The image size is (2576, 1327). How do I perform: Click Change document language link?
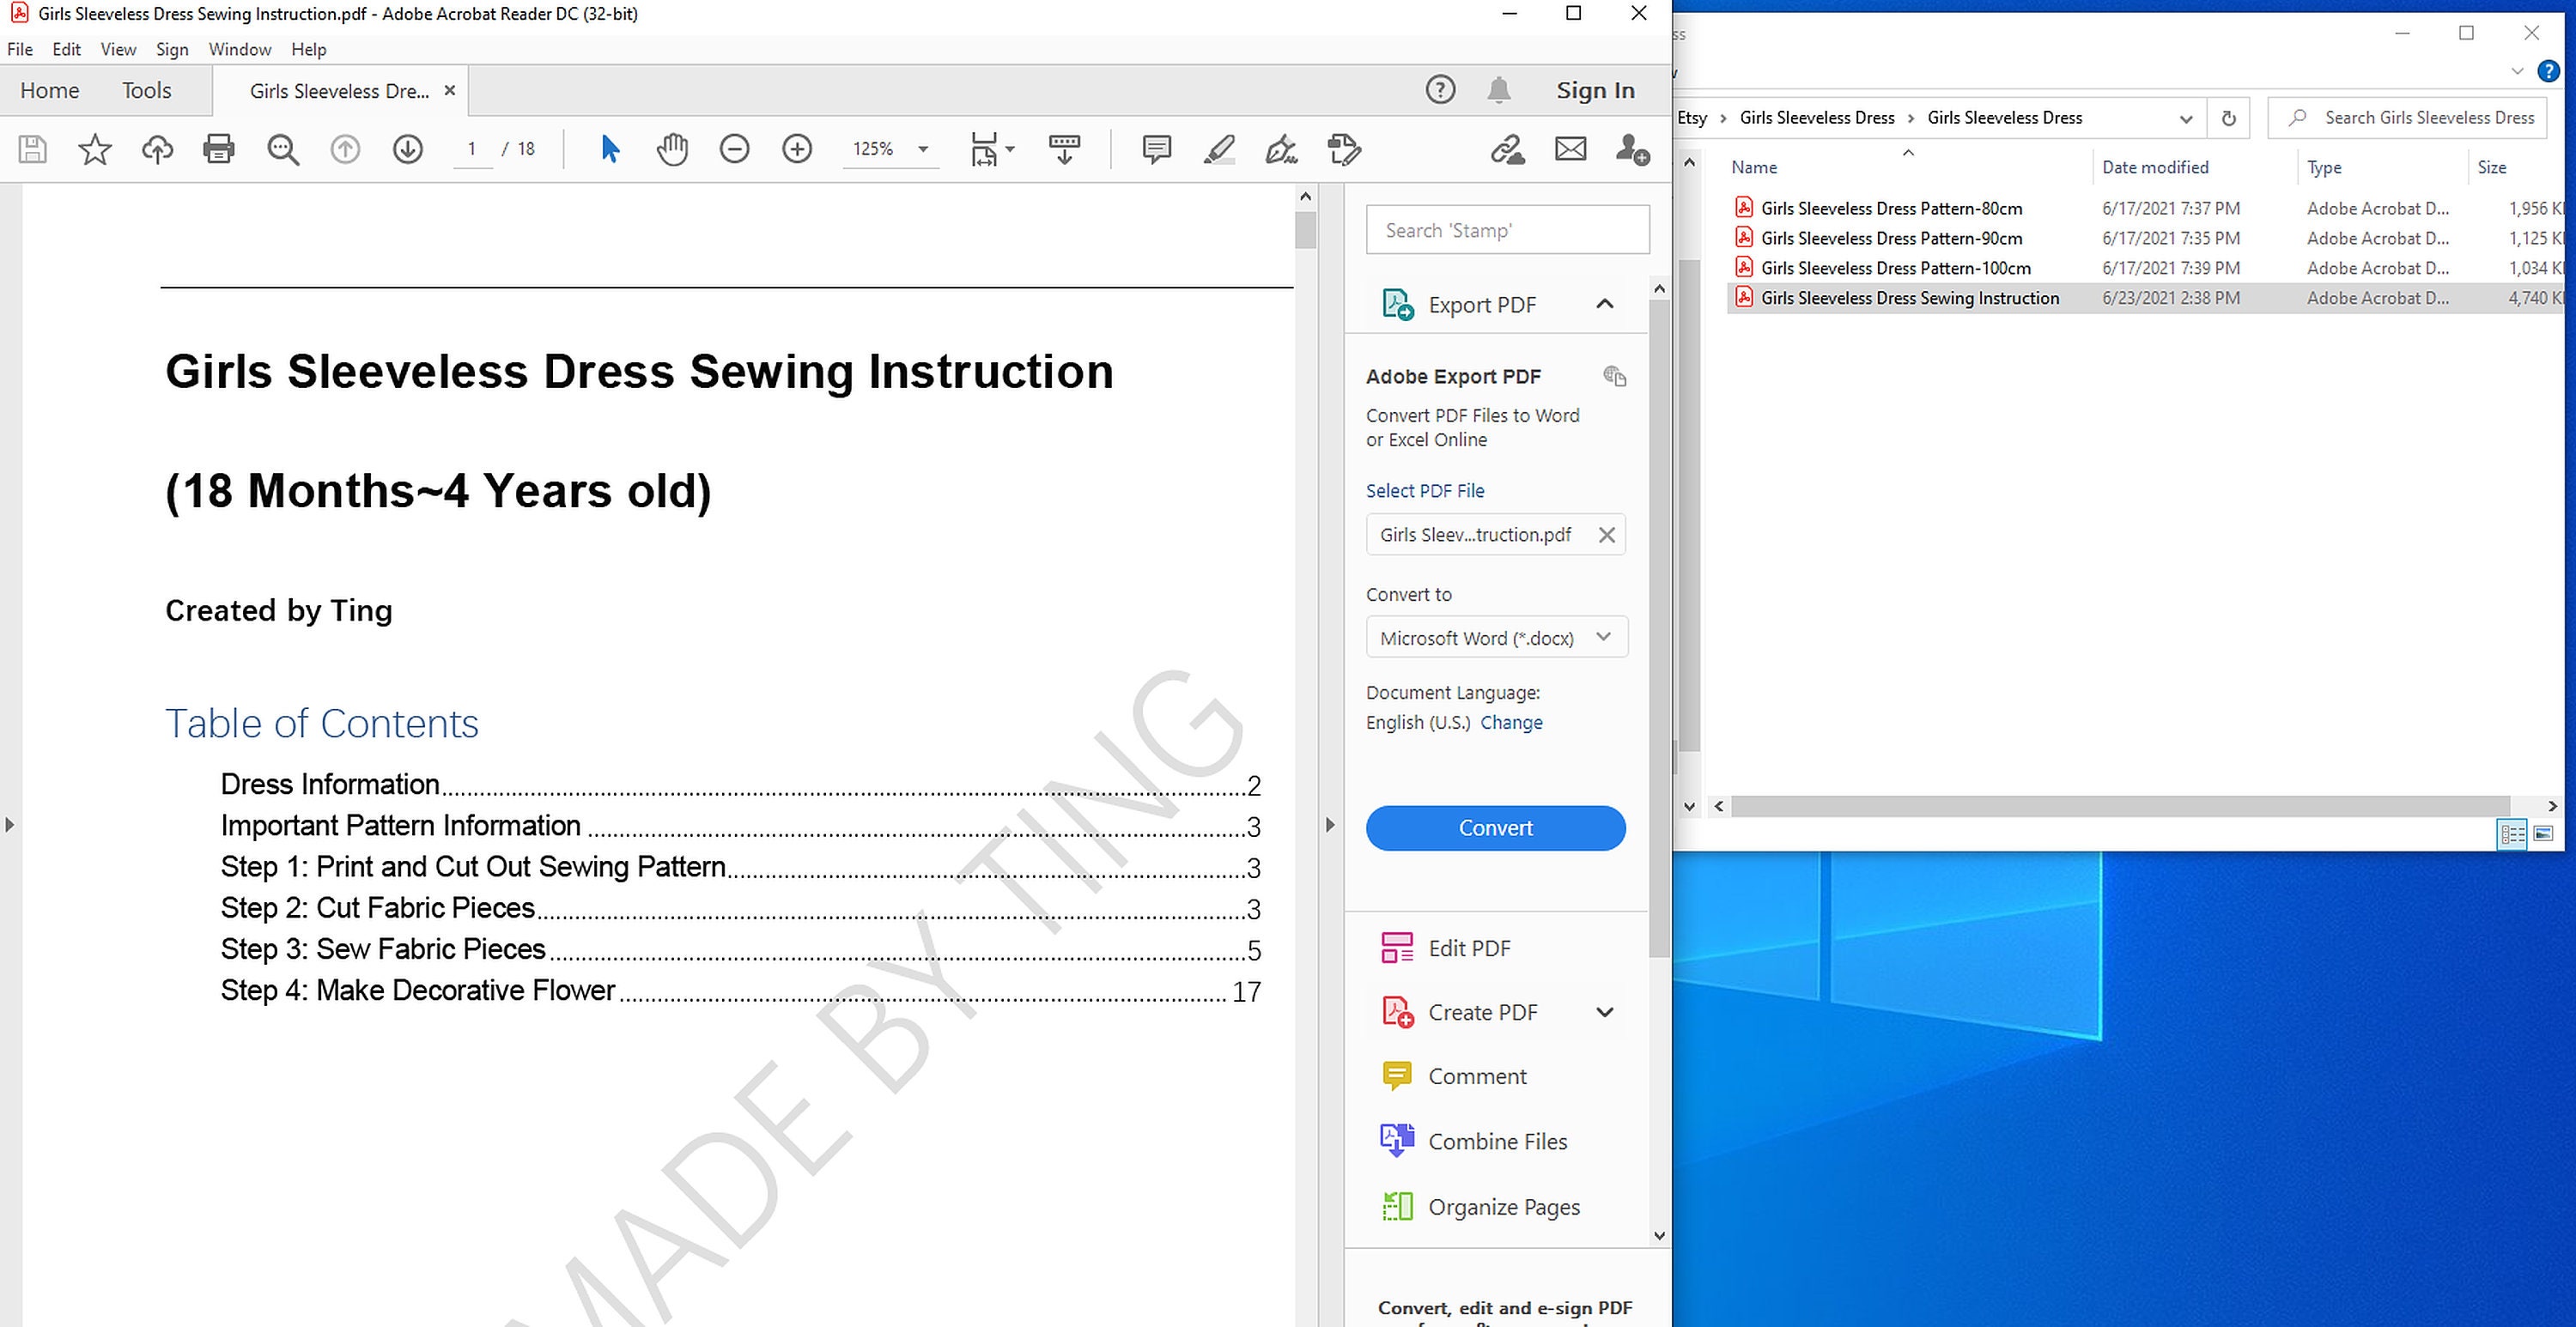point(1511,722)
